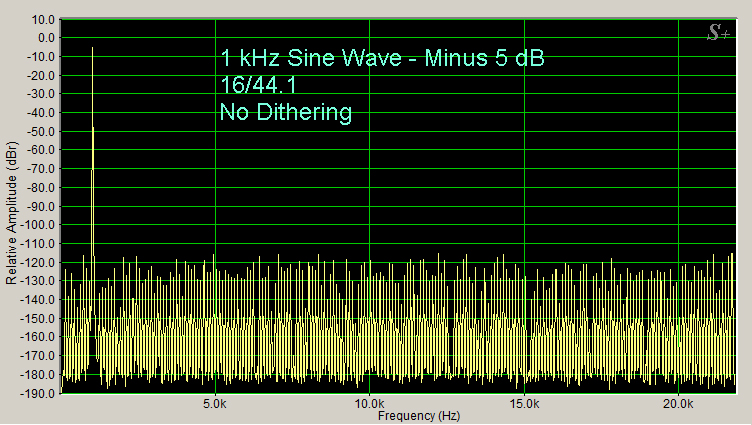
Task: Click the -180.0 amplitude axis label
Action: coord(37,376)
